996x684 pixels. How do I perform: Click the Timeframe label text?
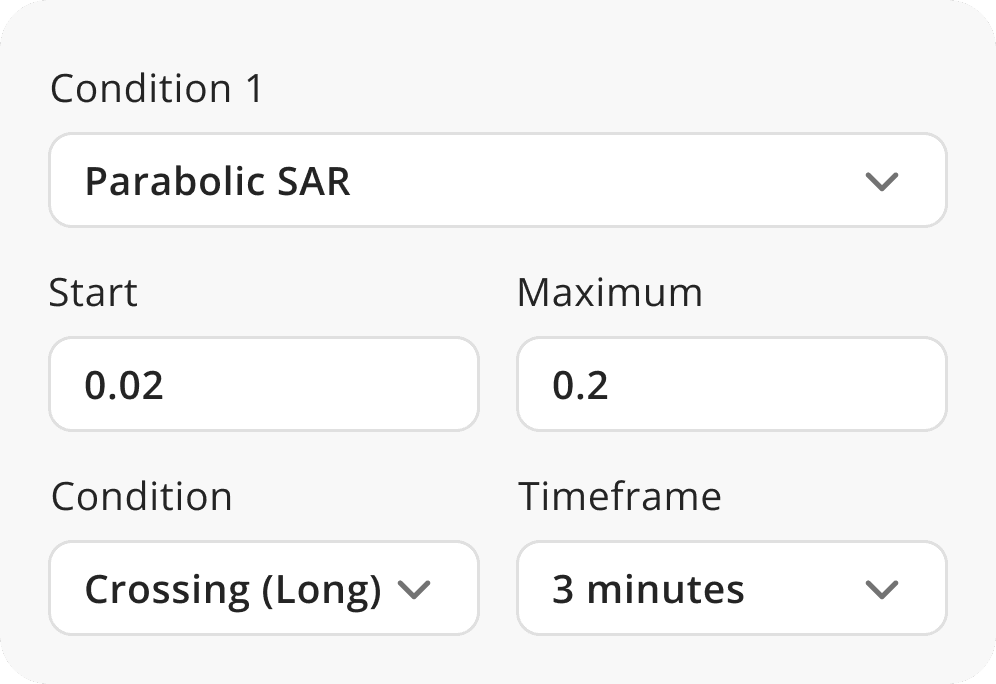(619, 497)
